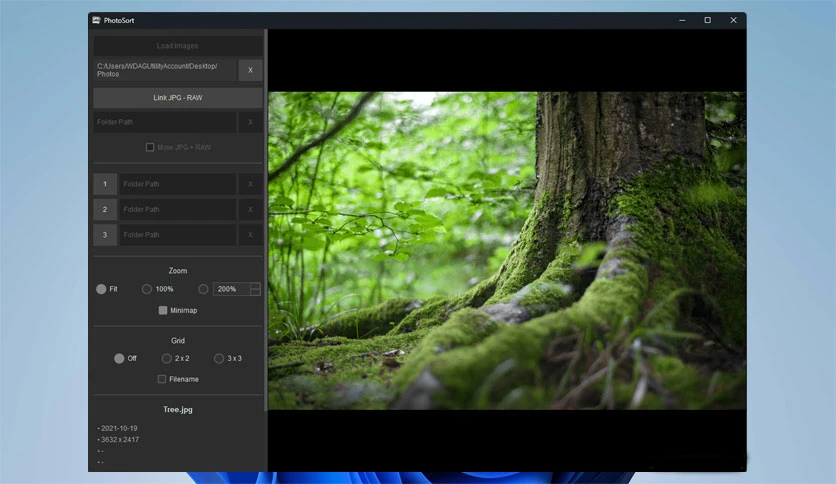Enable the Move JPG + RAW checkbox
Viewport: 836px width, 484px height.
(150, 147)
